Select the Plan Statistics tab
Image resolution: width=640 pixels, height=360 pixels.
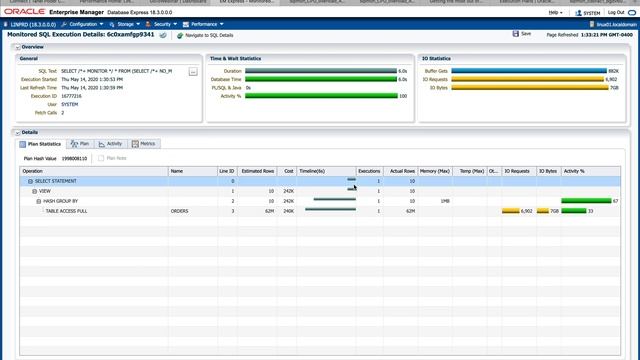(x=40, y=144)
